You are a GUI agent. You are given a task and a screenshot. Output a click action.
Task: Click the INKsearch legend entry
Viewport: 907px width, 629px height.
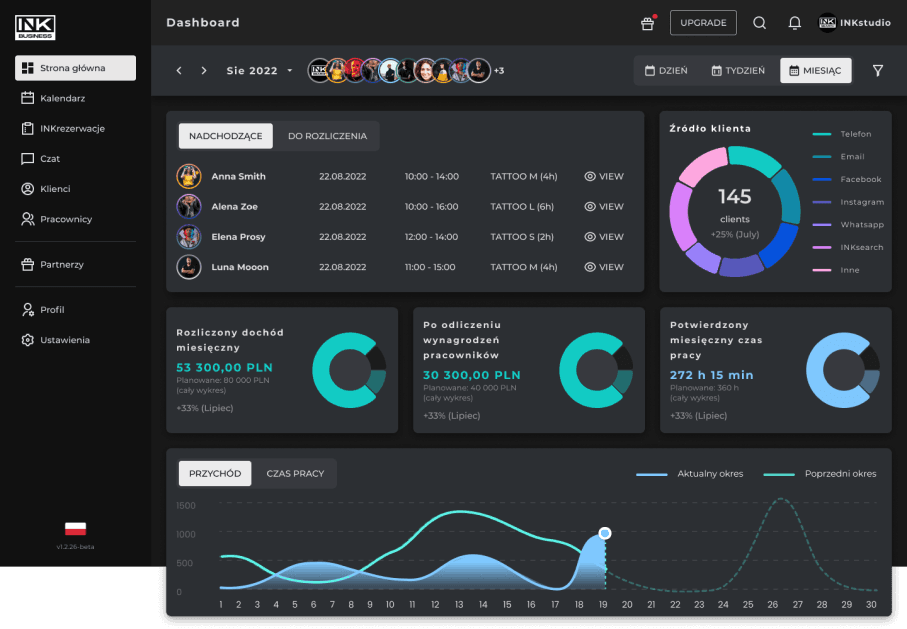point(848,247)
